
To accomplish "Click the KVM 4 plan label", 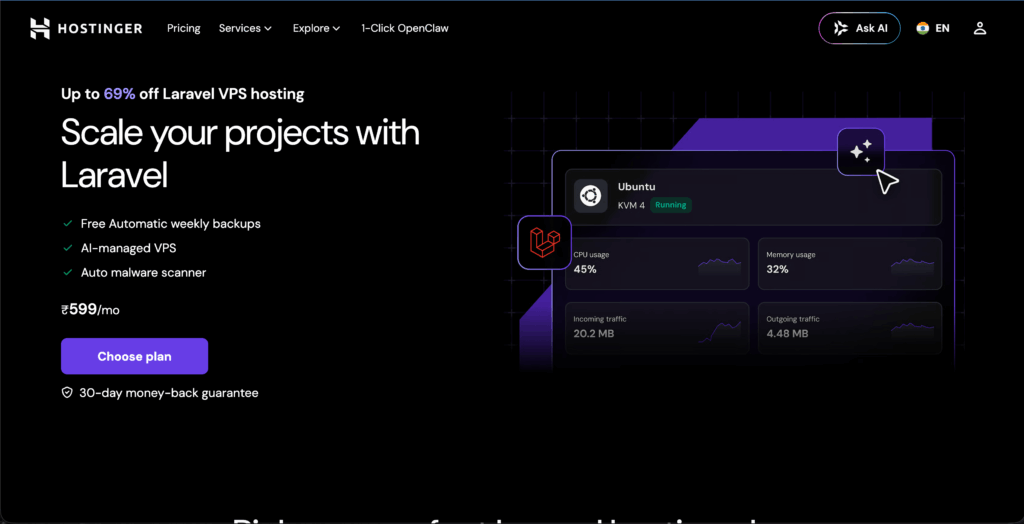I will (x=632, y=205).
